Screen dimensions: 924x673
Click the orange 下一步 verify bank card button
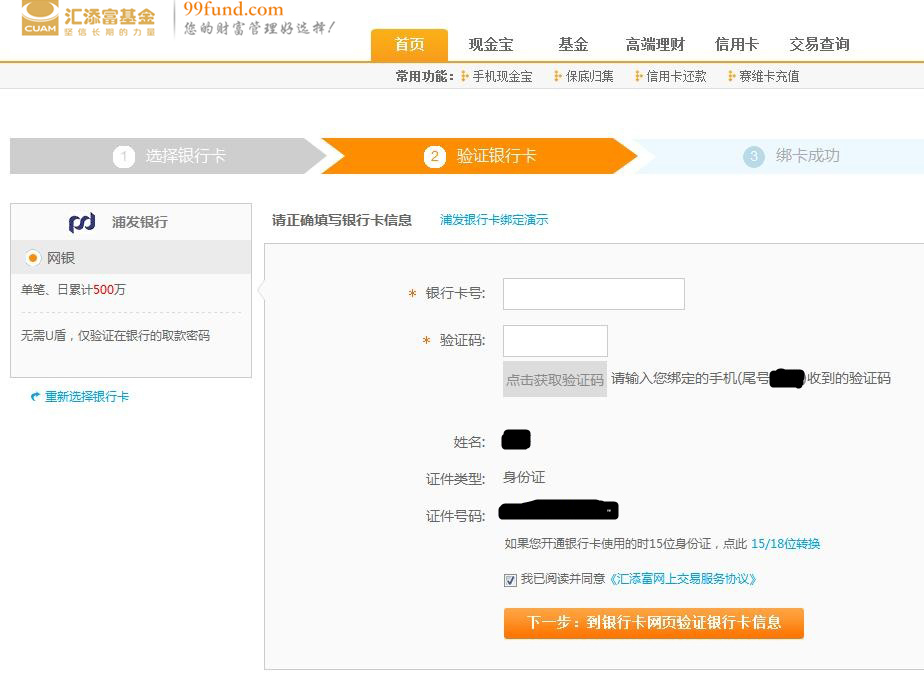coord(653,623)
